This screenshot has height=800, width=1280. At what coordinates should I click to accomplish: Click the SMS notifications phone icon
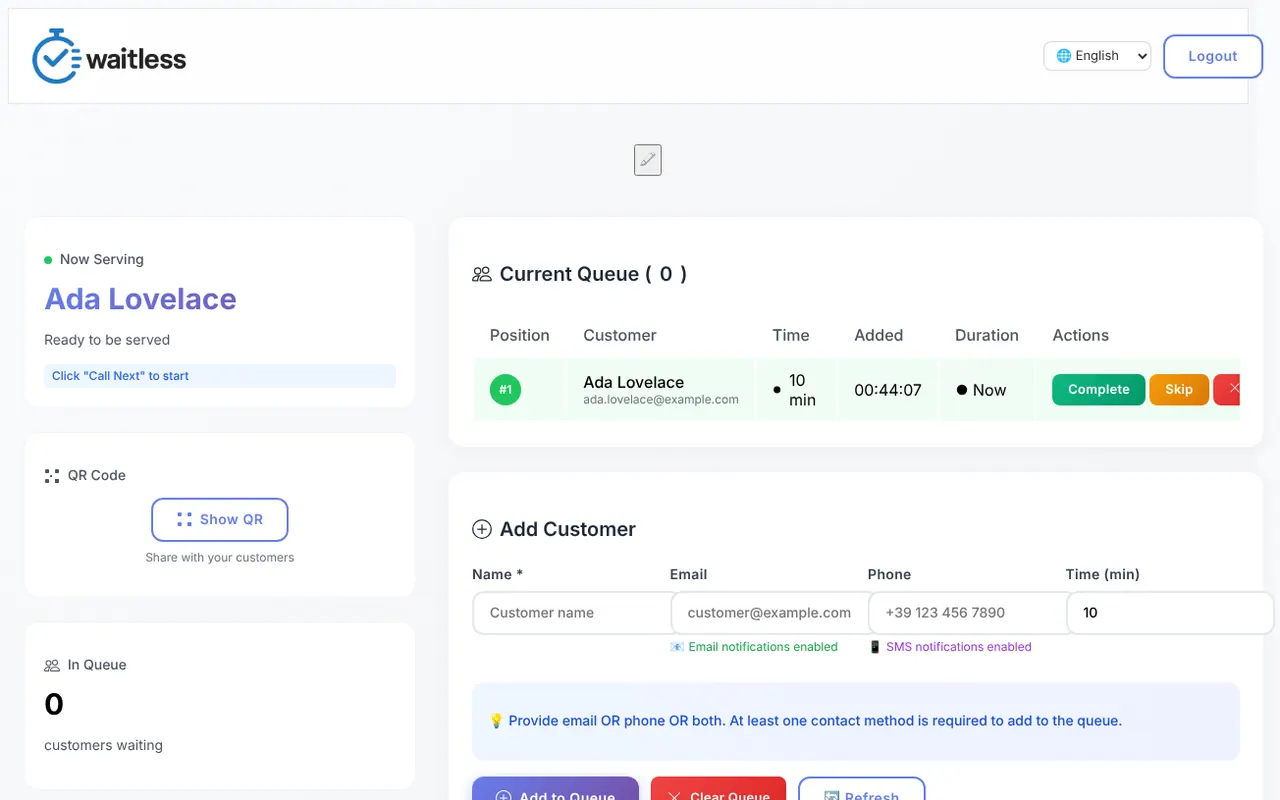pos(875,647)
